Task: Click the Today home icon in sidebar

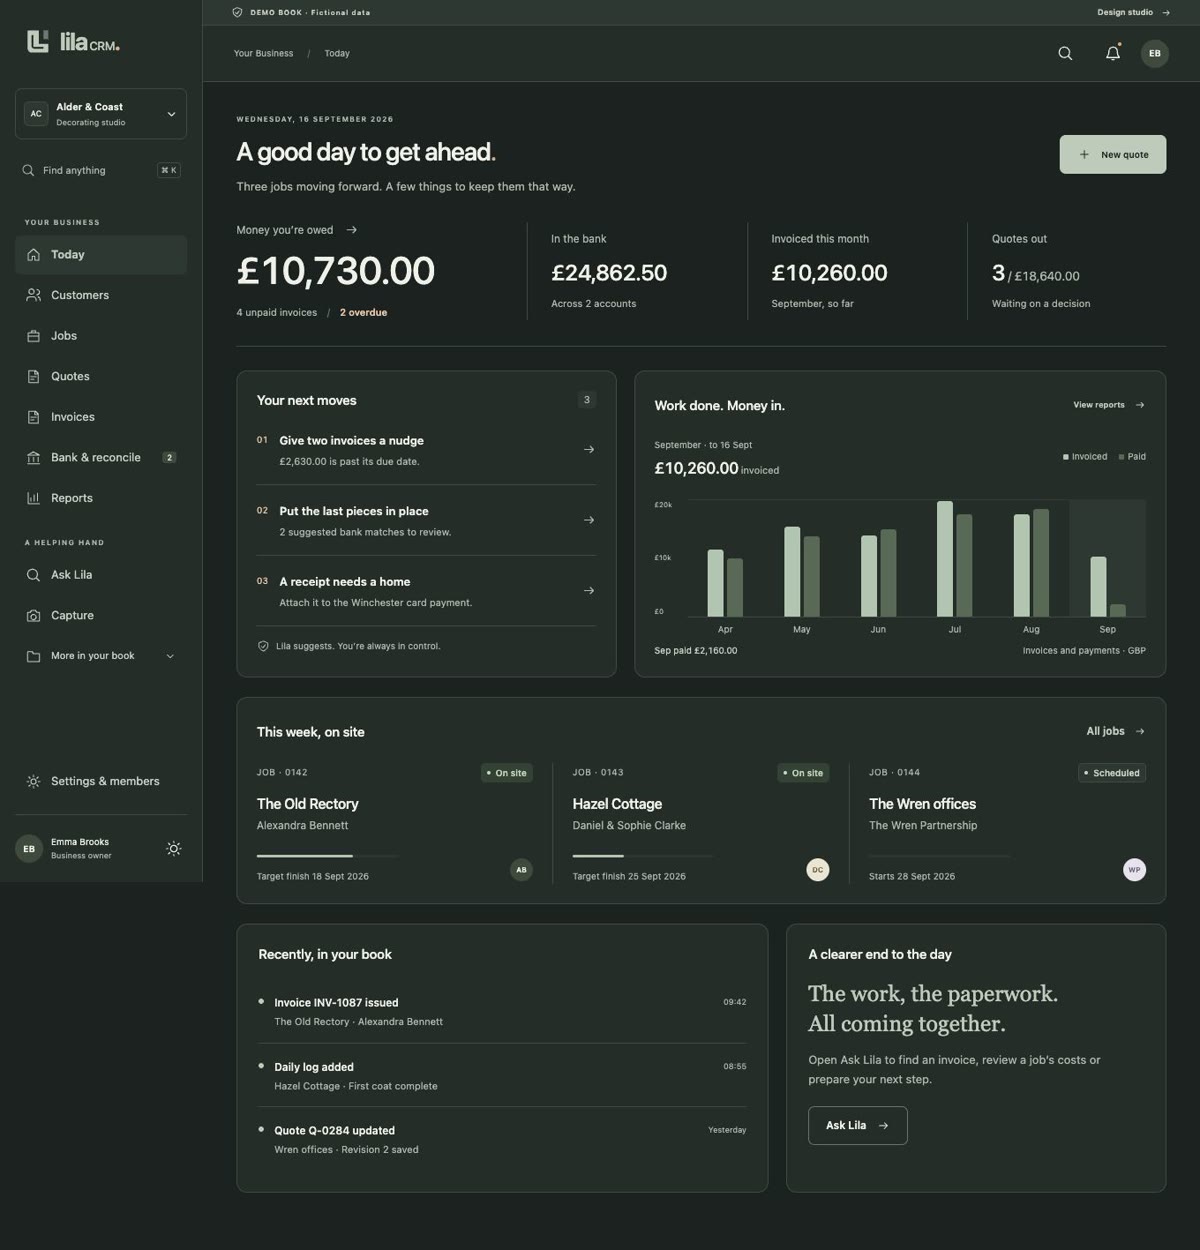Action: 33,255
